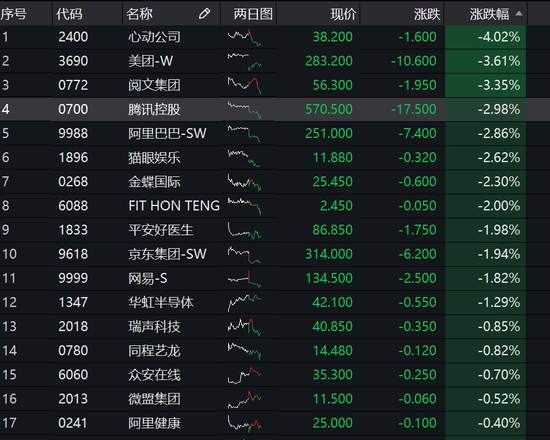This screenshot has height=440, width=550.
Task: Click the 两日图 column header
Action: coord(253,14)
